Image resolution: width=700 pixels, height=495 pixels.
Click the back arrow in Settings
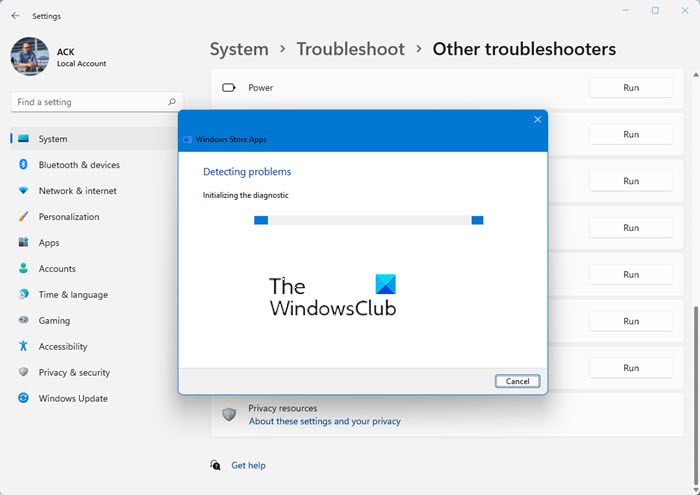pyautogui.click(x=15, y=16)
